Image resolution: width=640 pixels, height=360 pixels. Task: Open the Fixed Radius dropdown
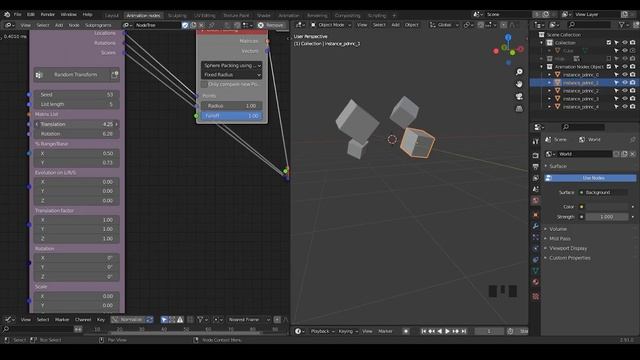(231, 75)
